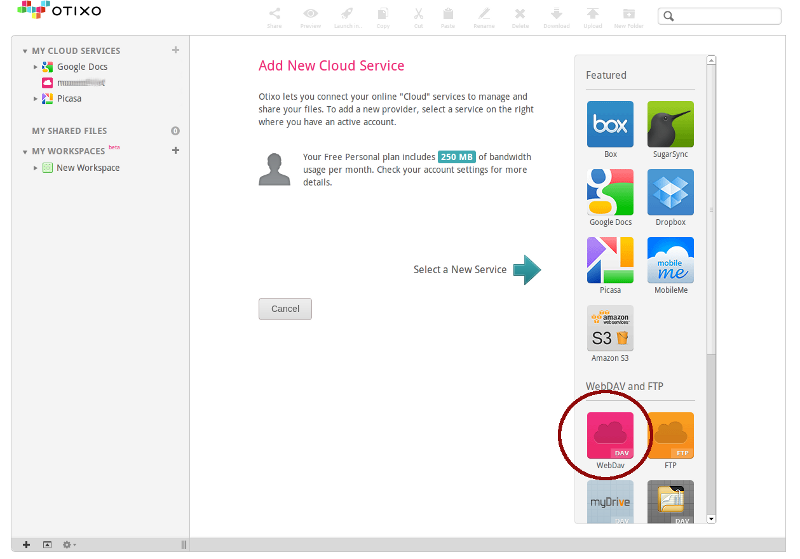
Task: Pick the Picasa icon in Featured list
Action: [610, 260]
